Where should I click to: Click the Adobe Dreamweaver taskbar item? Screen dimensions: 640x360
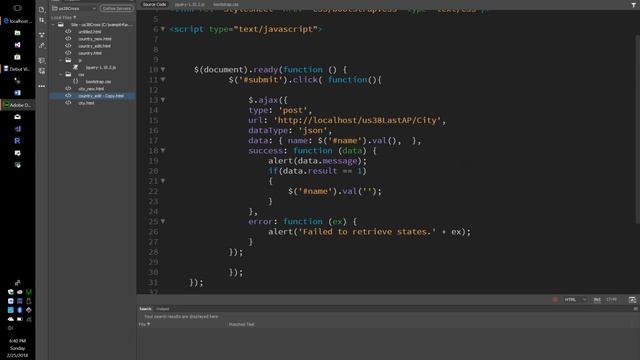tap(18, 105)
